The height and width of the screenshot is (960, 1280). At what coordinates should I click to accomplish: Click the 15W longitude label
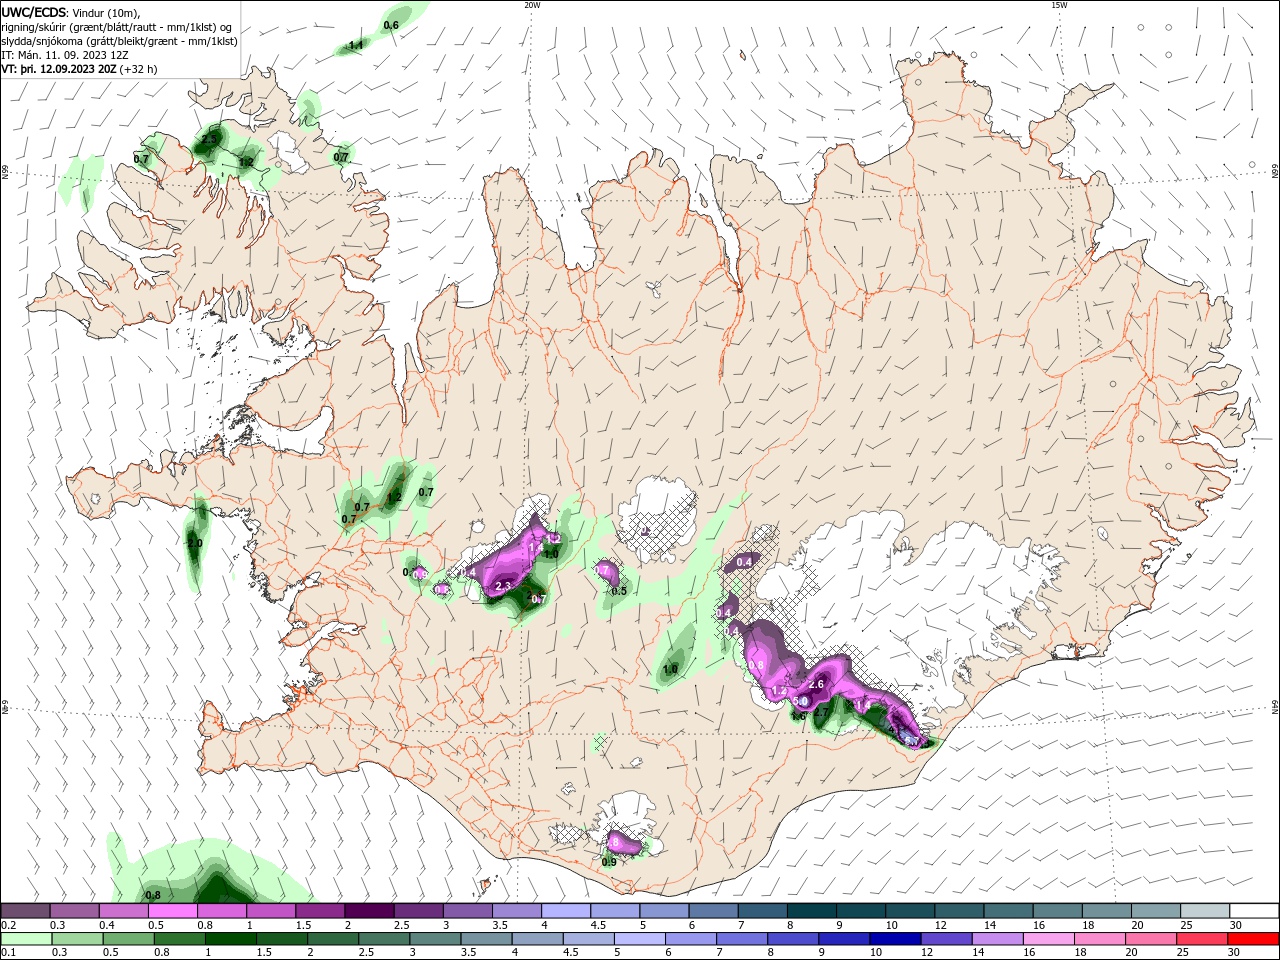[x=1059, y=5]
